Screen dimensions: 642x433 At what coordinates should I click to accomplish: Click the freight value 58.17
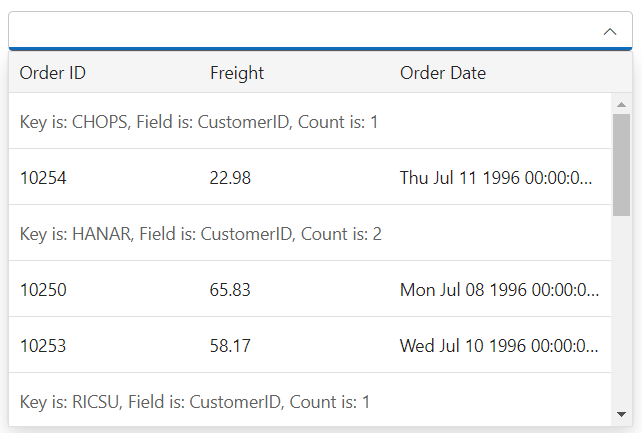(230, 345)
